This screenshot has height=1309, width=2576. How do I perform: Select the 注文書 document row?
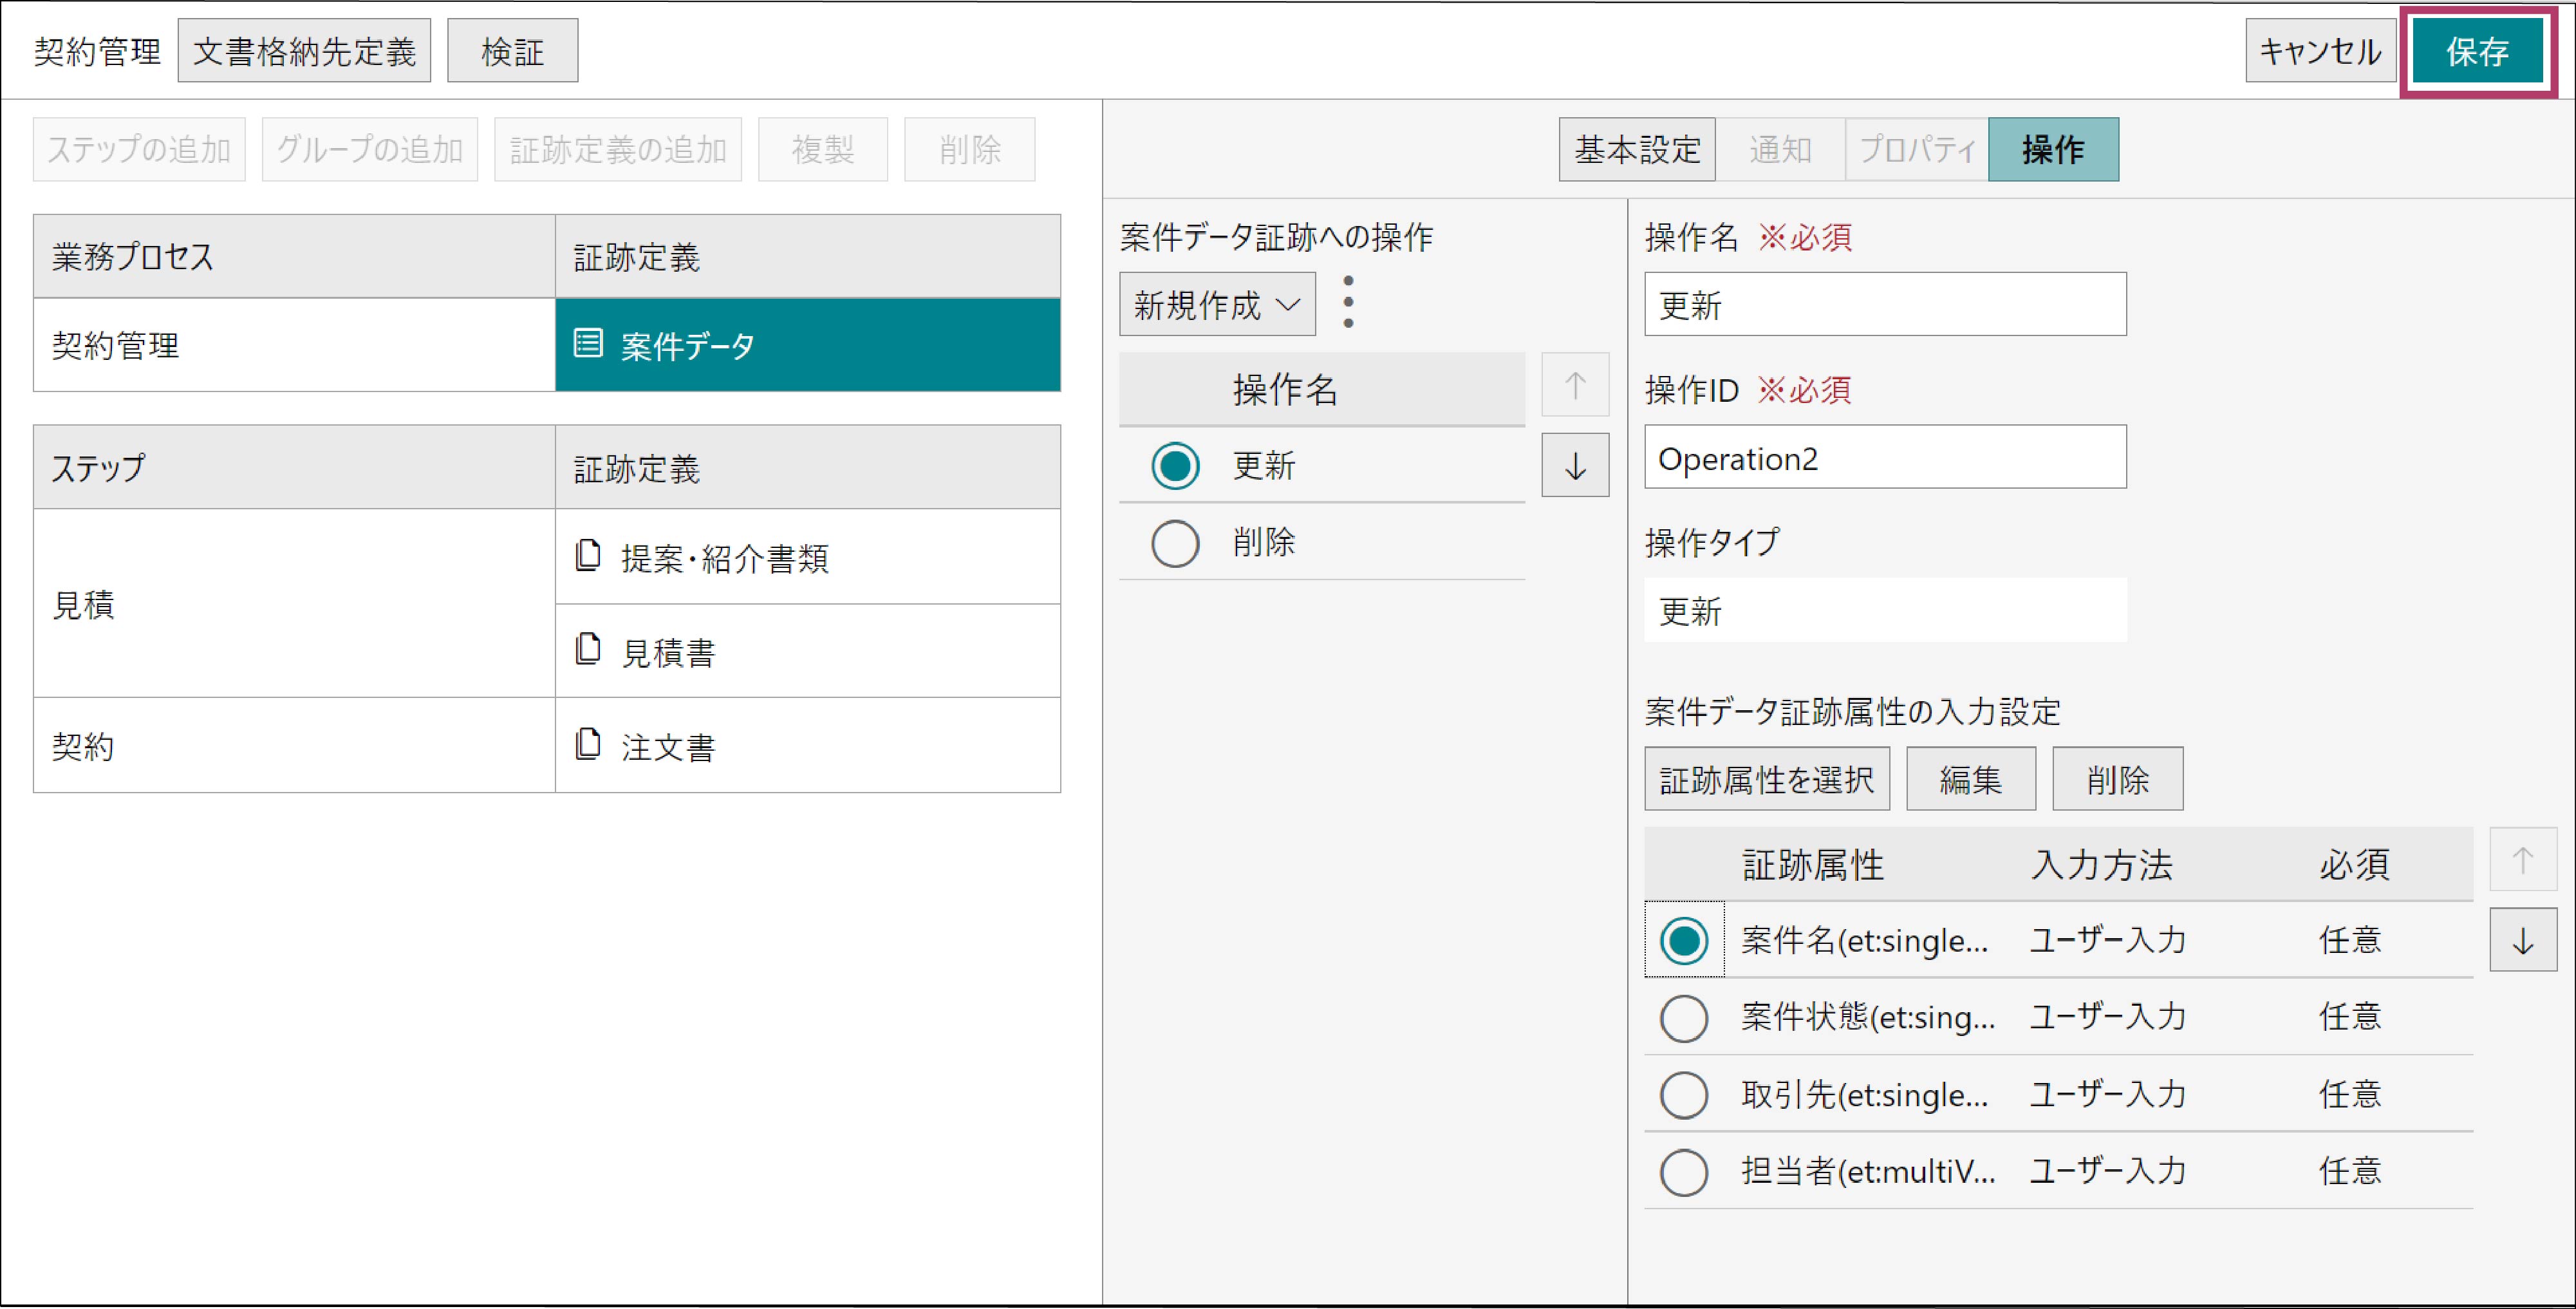click(x=808, y=746)
